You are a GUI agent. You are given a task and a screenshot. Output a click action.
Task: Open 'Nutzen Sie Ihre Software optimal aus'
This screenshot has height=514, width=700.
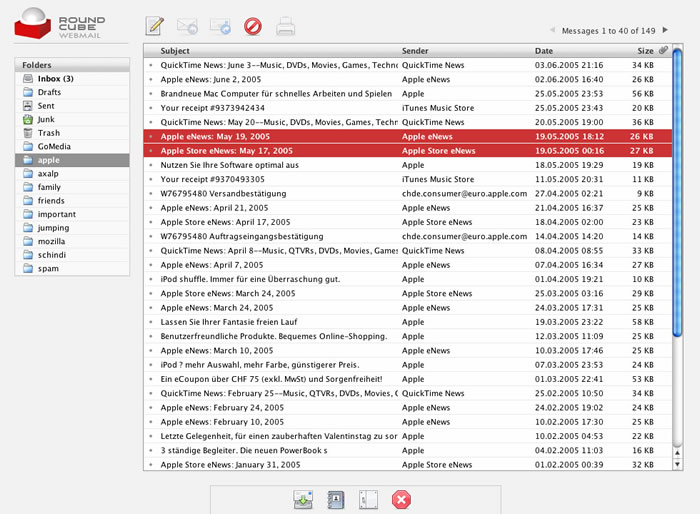click(408, 165)
